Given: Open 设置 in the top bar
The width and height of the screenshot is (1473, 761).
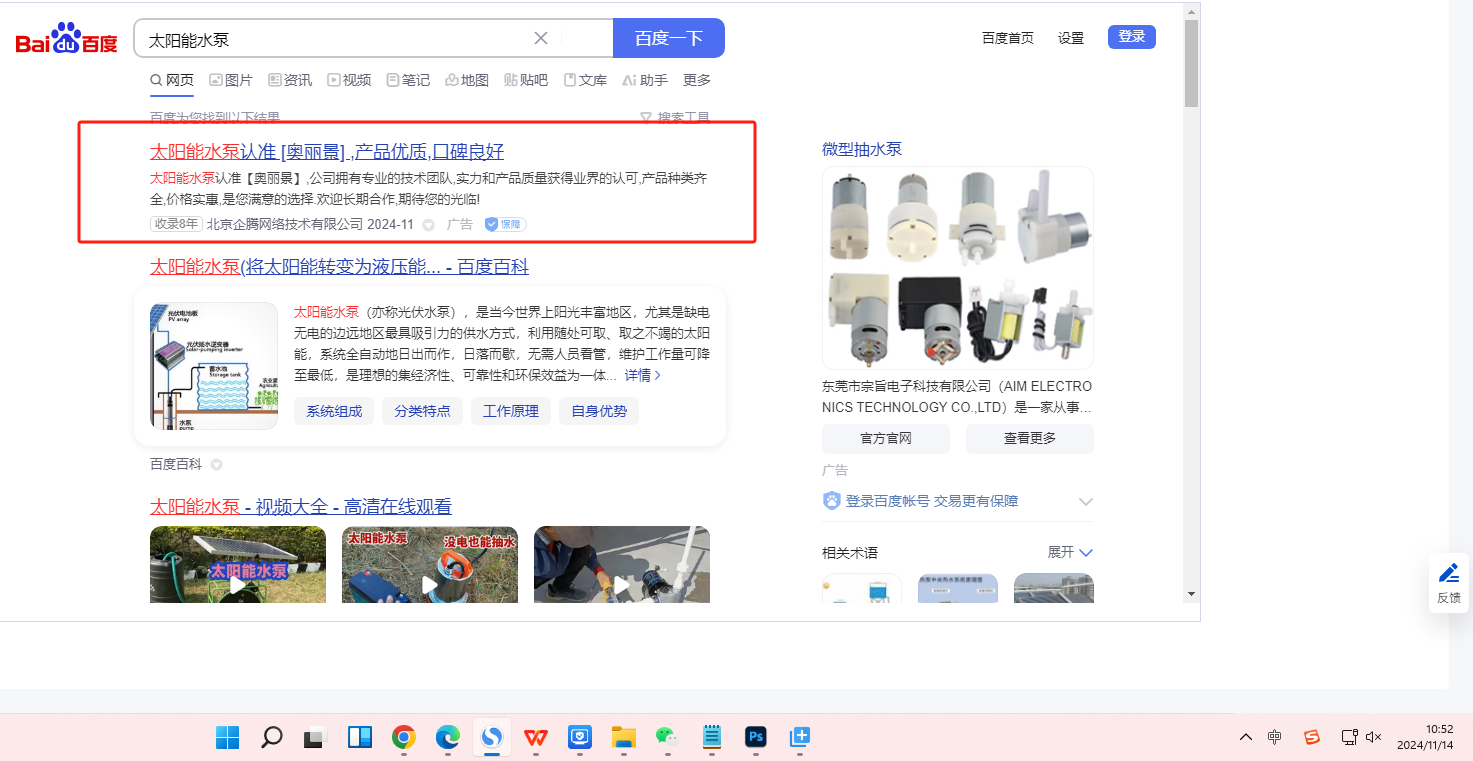Looking at the screenshot, I should pyautogui.click(x=1071, y=38).
